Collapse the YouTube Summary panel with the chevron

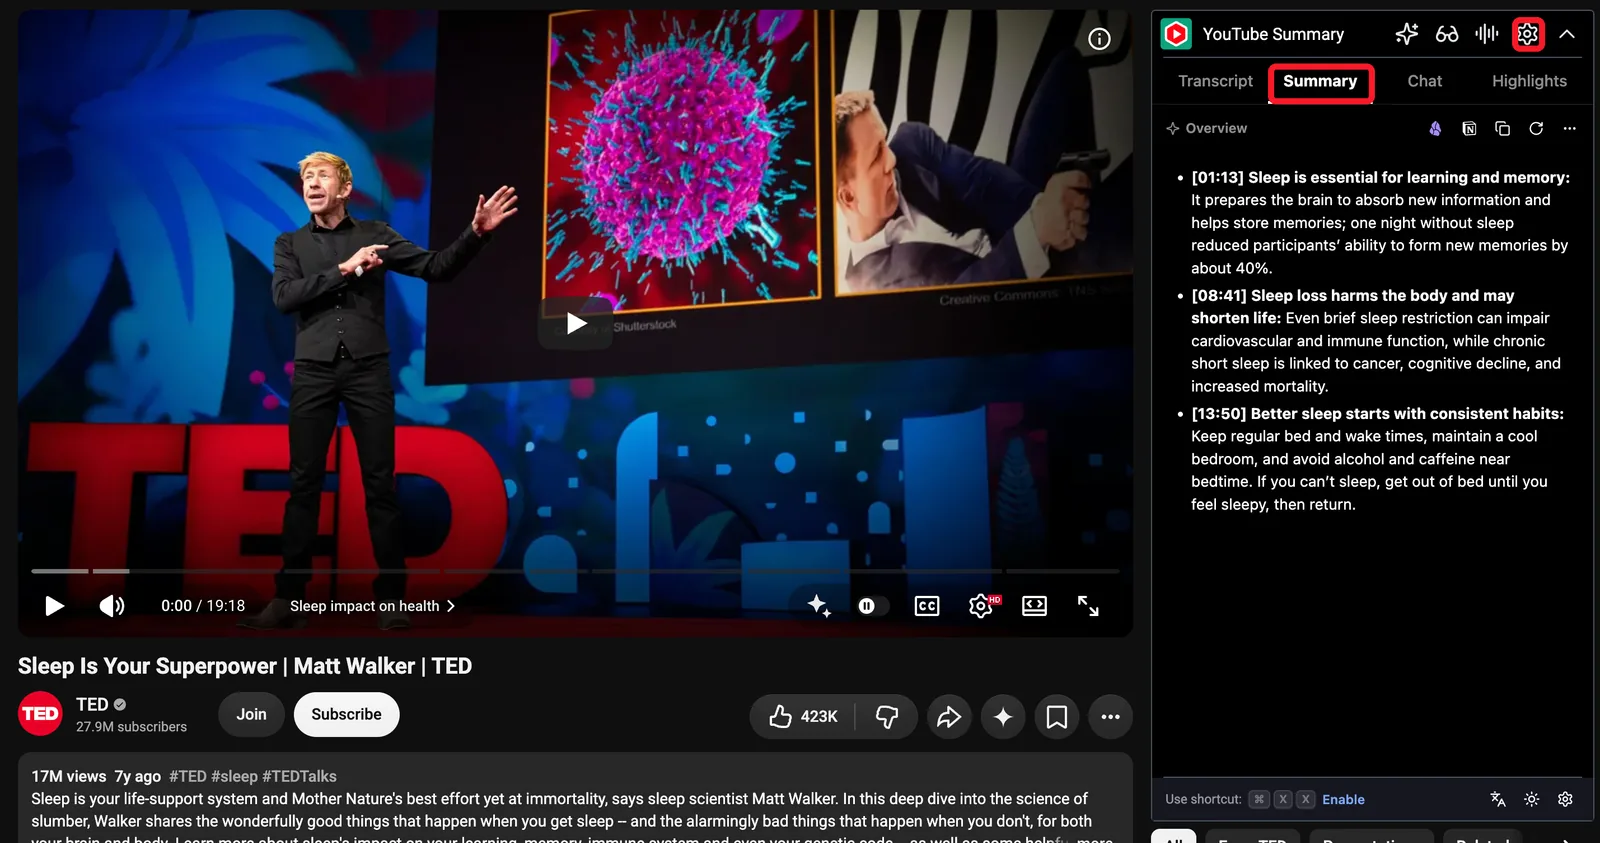point(1567,34)
